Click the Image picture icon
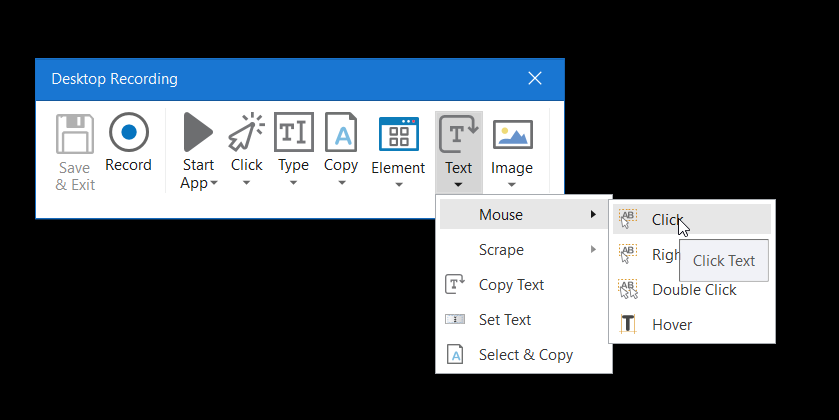 pos(513,134)
